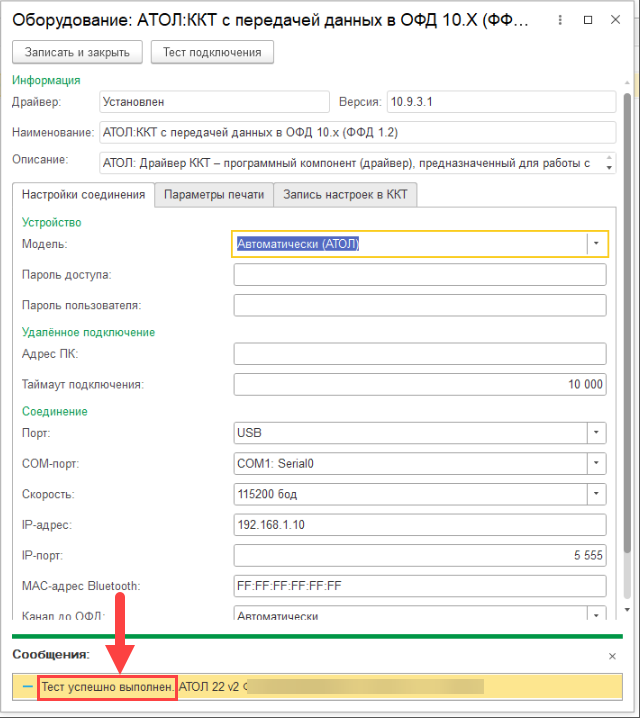Maximize the equipment settings window
The width and height of the screenshot is (640, 718).
[588, 20]
